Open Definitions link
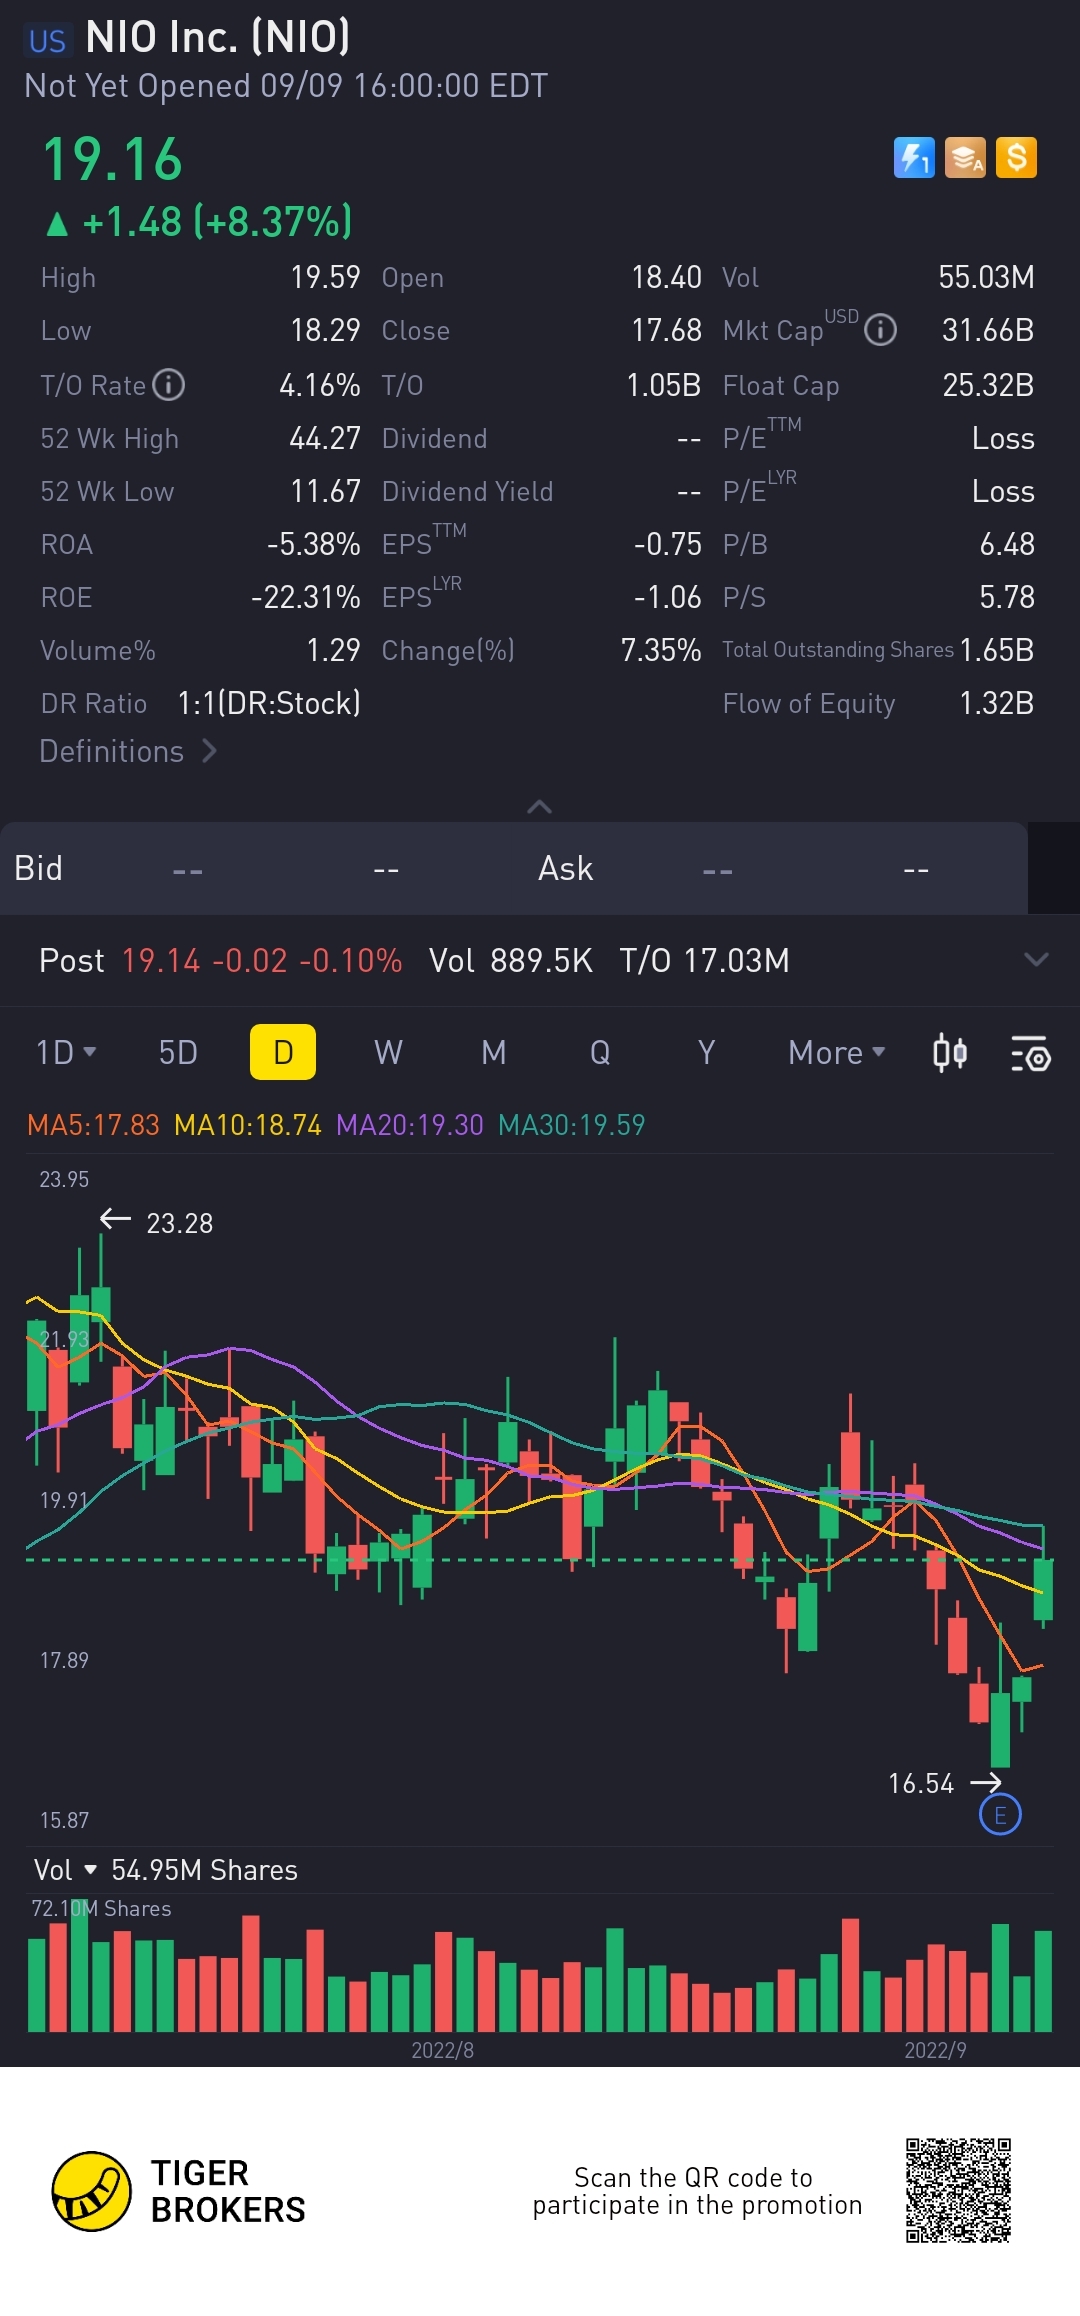Screen dimensions: 1080x2316 (128, 751)
